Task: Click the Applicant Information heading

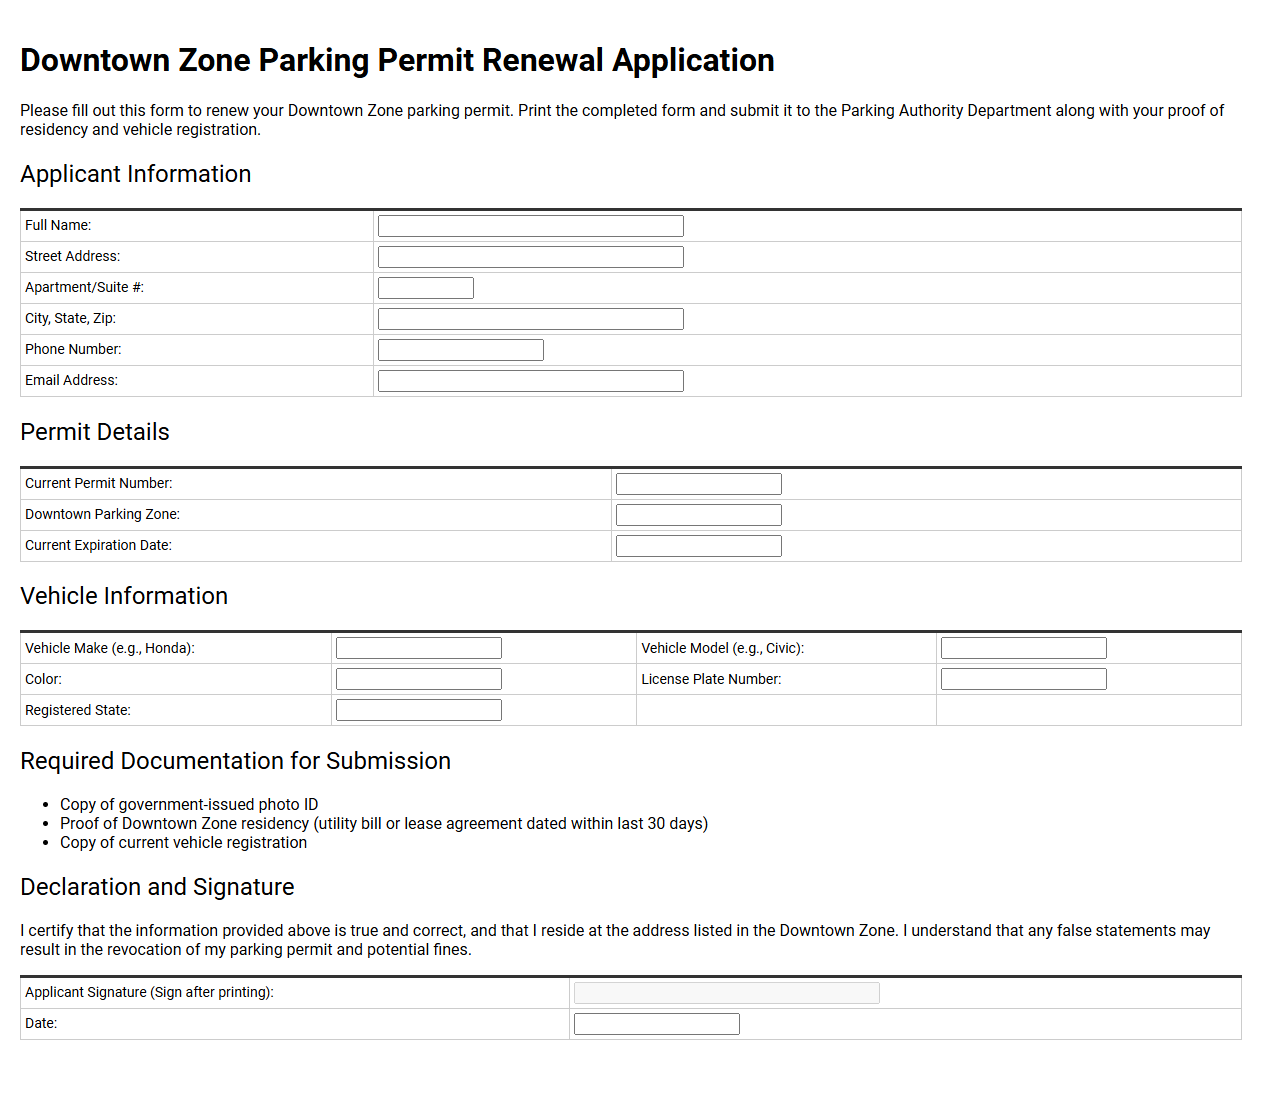Action: [x=136, y=175]
